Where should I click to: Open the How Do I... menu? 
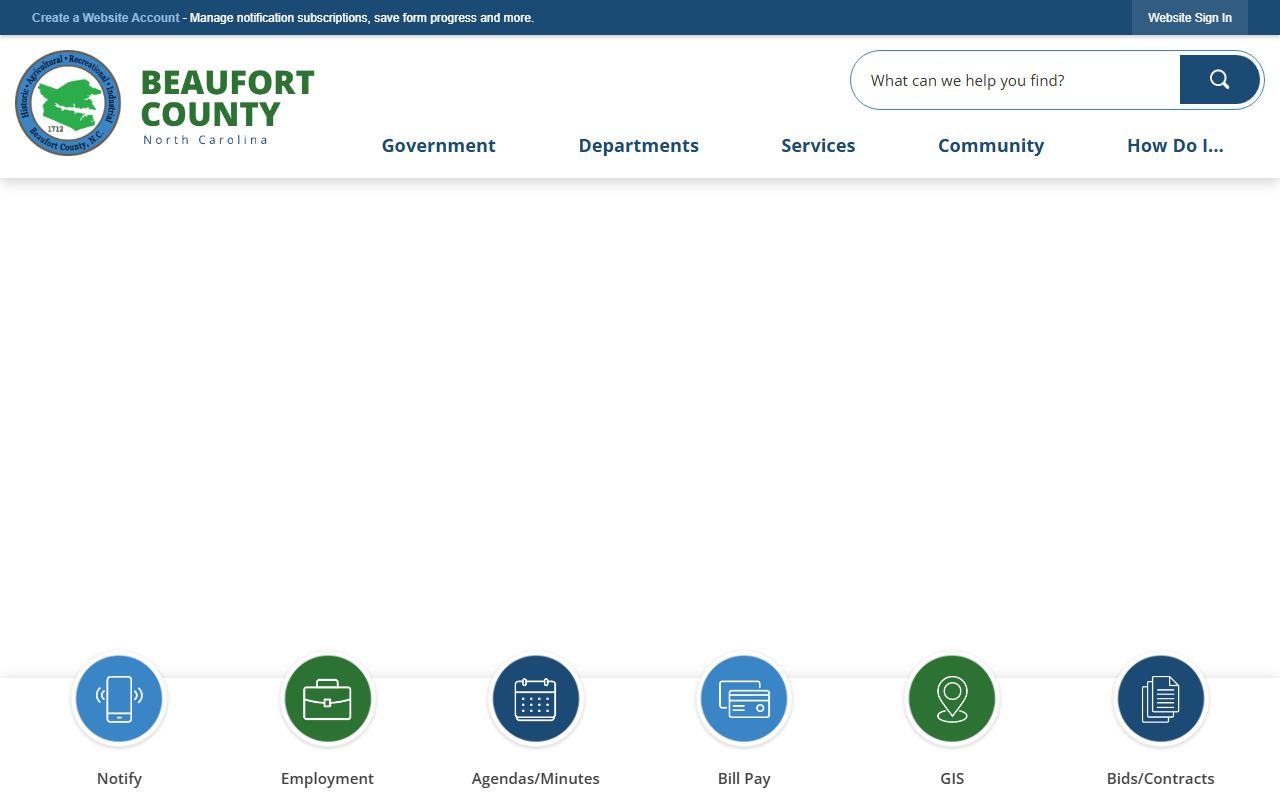pos(1175,146)
